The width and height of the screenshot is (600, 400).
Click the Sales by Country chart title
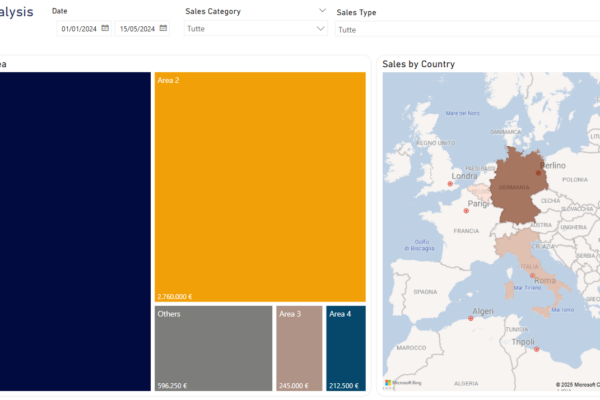[x=419, y=64]
